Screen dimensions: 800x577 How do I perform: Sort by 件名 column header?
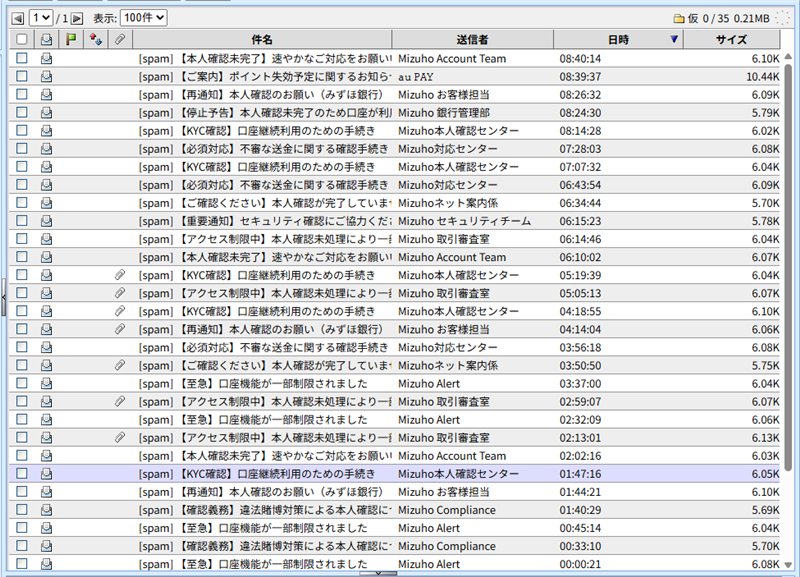click(x=262, y=39)
